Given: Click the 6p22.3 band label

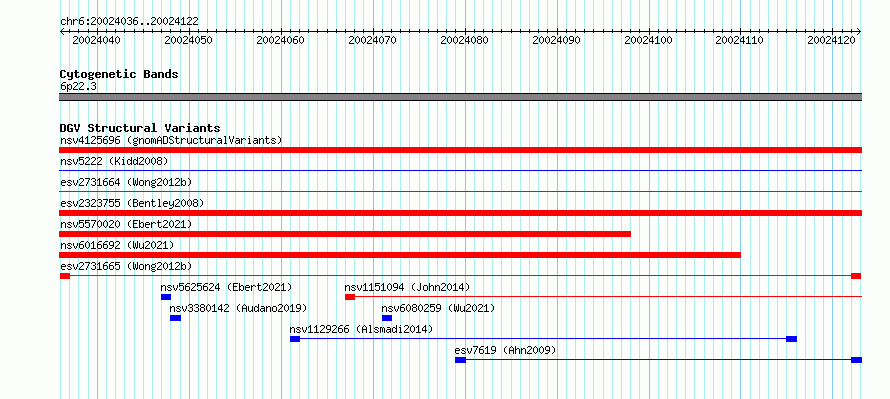Looking at the screenshot, I should [78, 86].
